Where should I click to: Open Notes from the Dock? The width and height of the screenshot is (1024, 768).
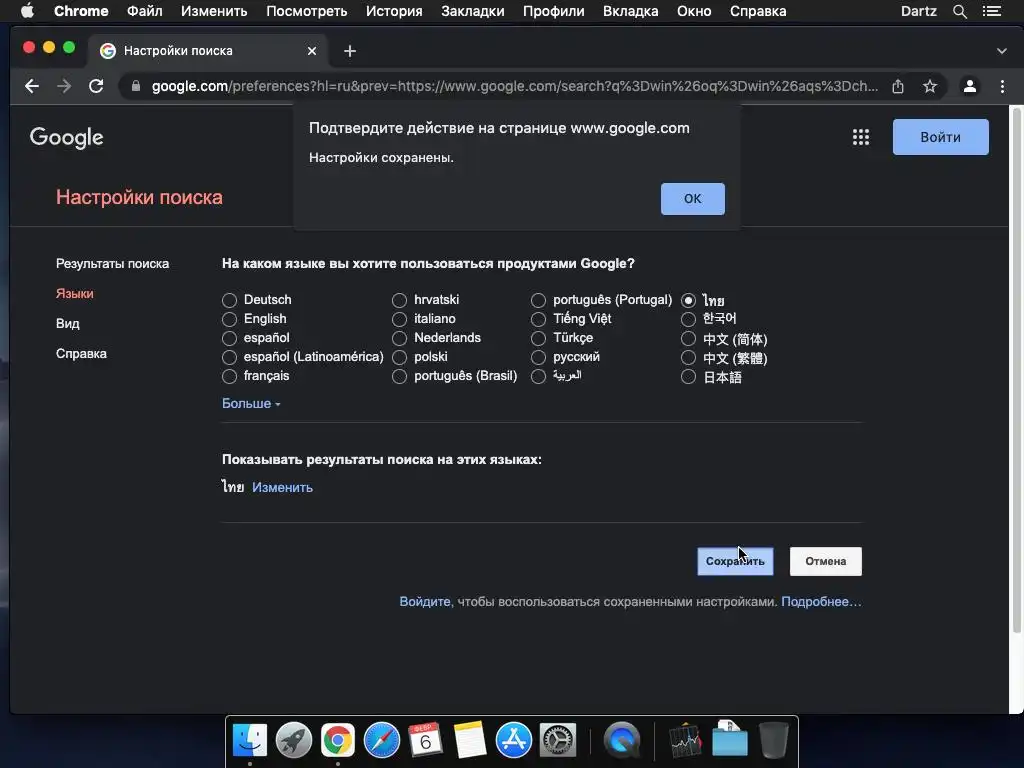[470, 741]
